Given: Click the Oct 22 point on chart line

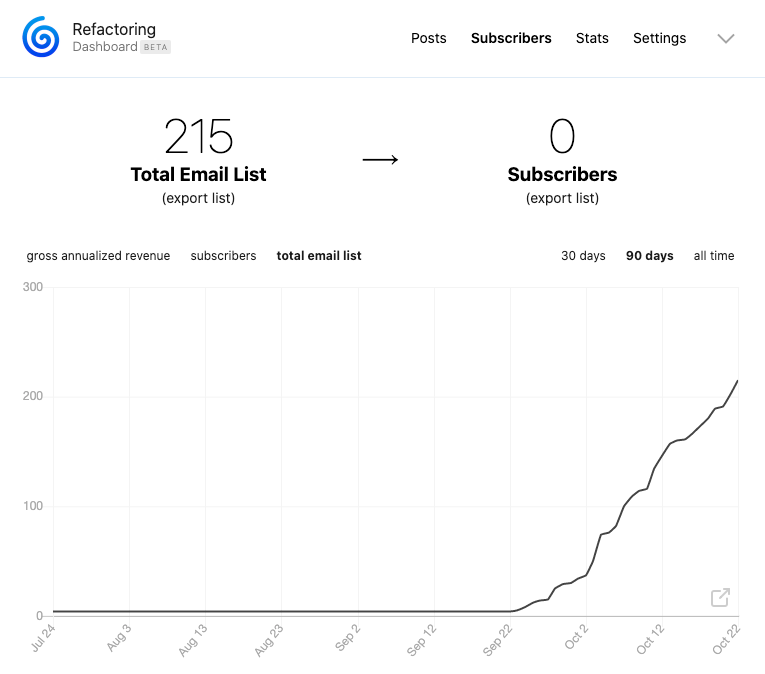Looking at the screenshot, I should [x=737, y=381].
